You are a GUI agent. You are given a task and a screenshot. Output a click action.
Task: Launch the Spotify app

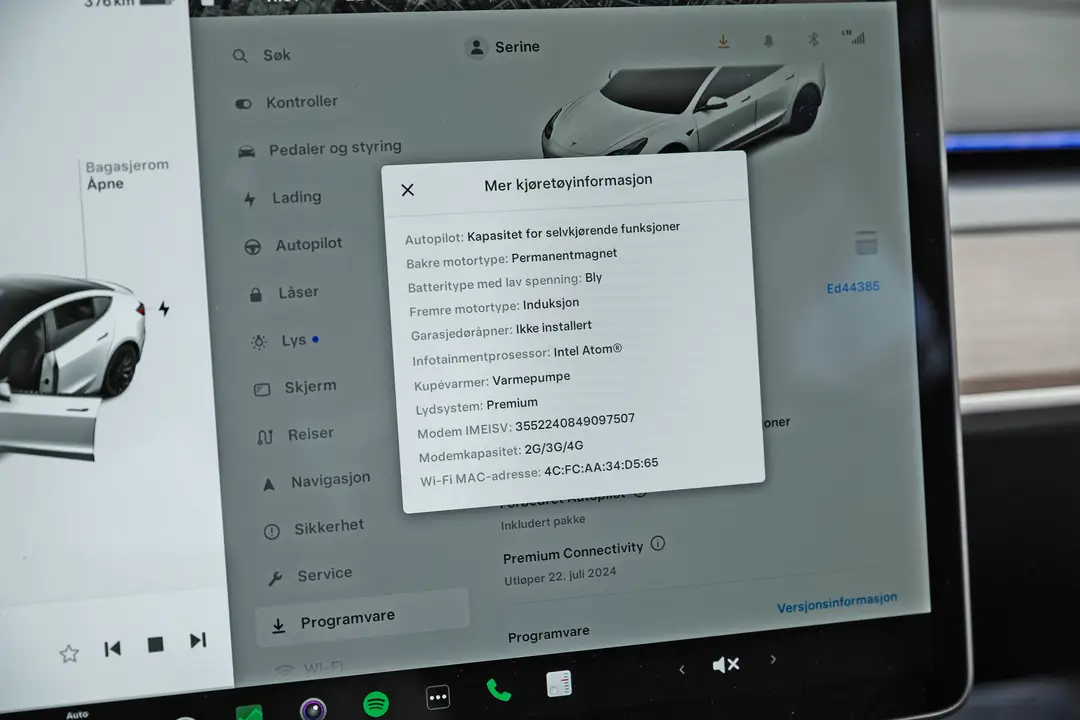pyautogui.click(x=376, y=703)
